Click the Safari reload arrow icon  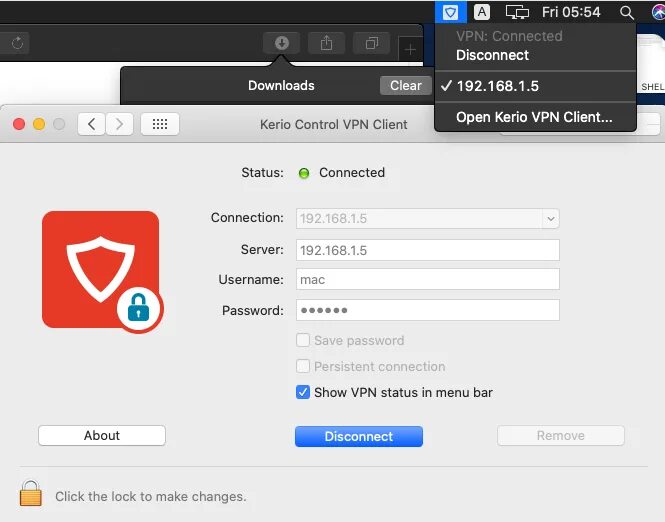point(17,43)
